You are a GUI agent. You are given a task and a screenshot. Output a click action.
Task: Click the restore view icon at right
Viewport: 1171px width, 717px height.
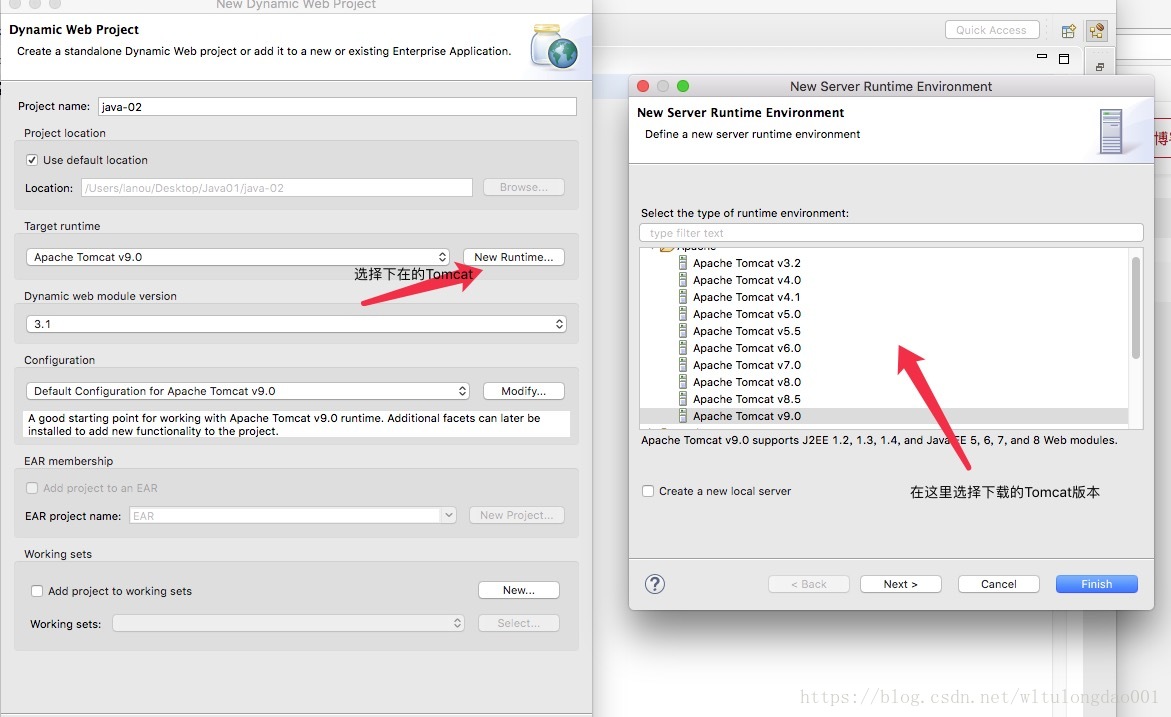tap(1099, 67)
